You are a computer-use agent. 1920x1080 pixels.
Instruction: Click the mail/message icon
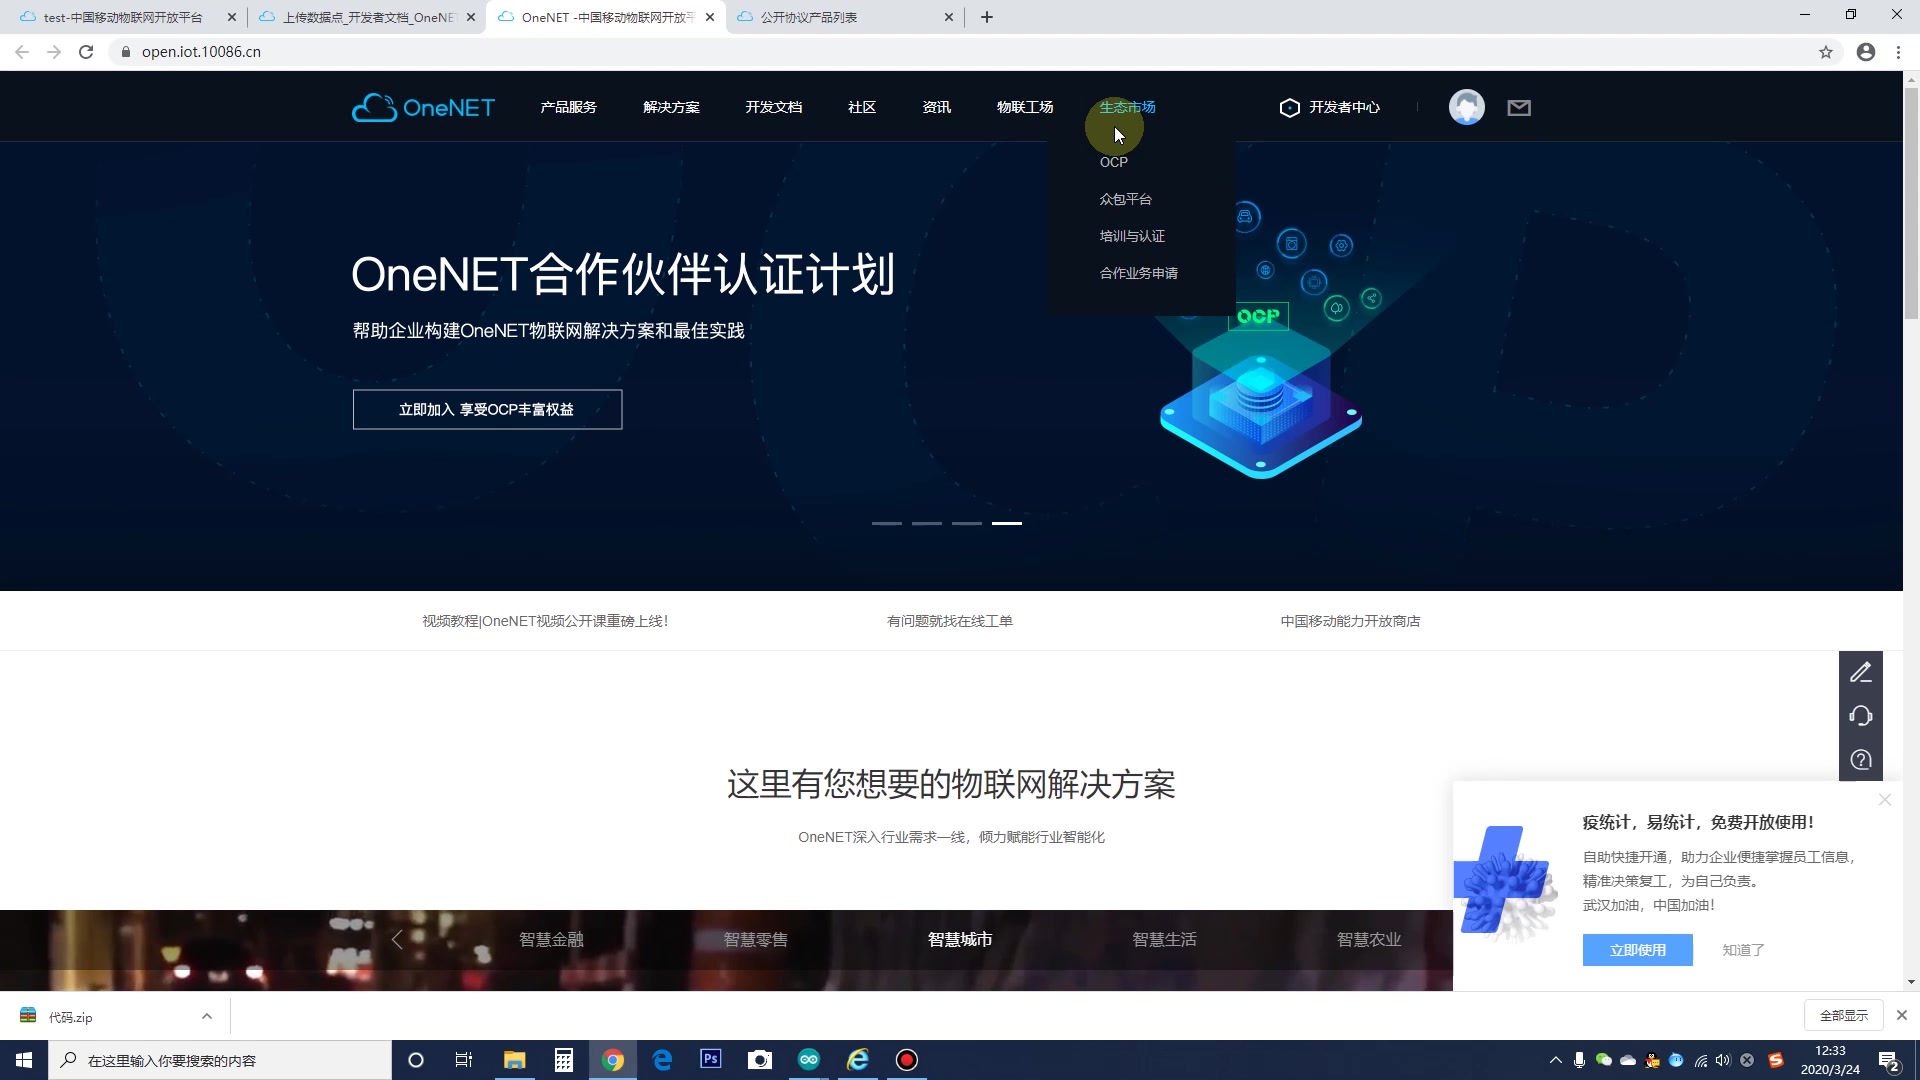coord(1519,107)
